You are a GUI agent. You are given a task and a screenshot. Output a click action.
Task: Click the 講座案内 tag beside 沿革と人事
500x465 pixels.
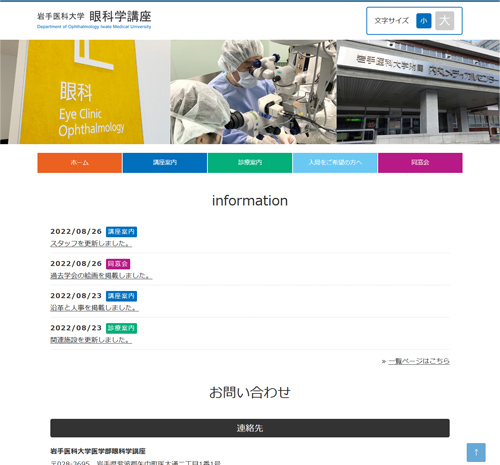pyautogui.click(x=121, y=296)
